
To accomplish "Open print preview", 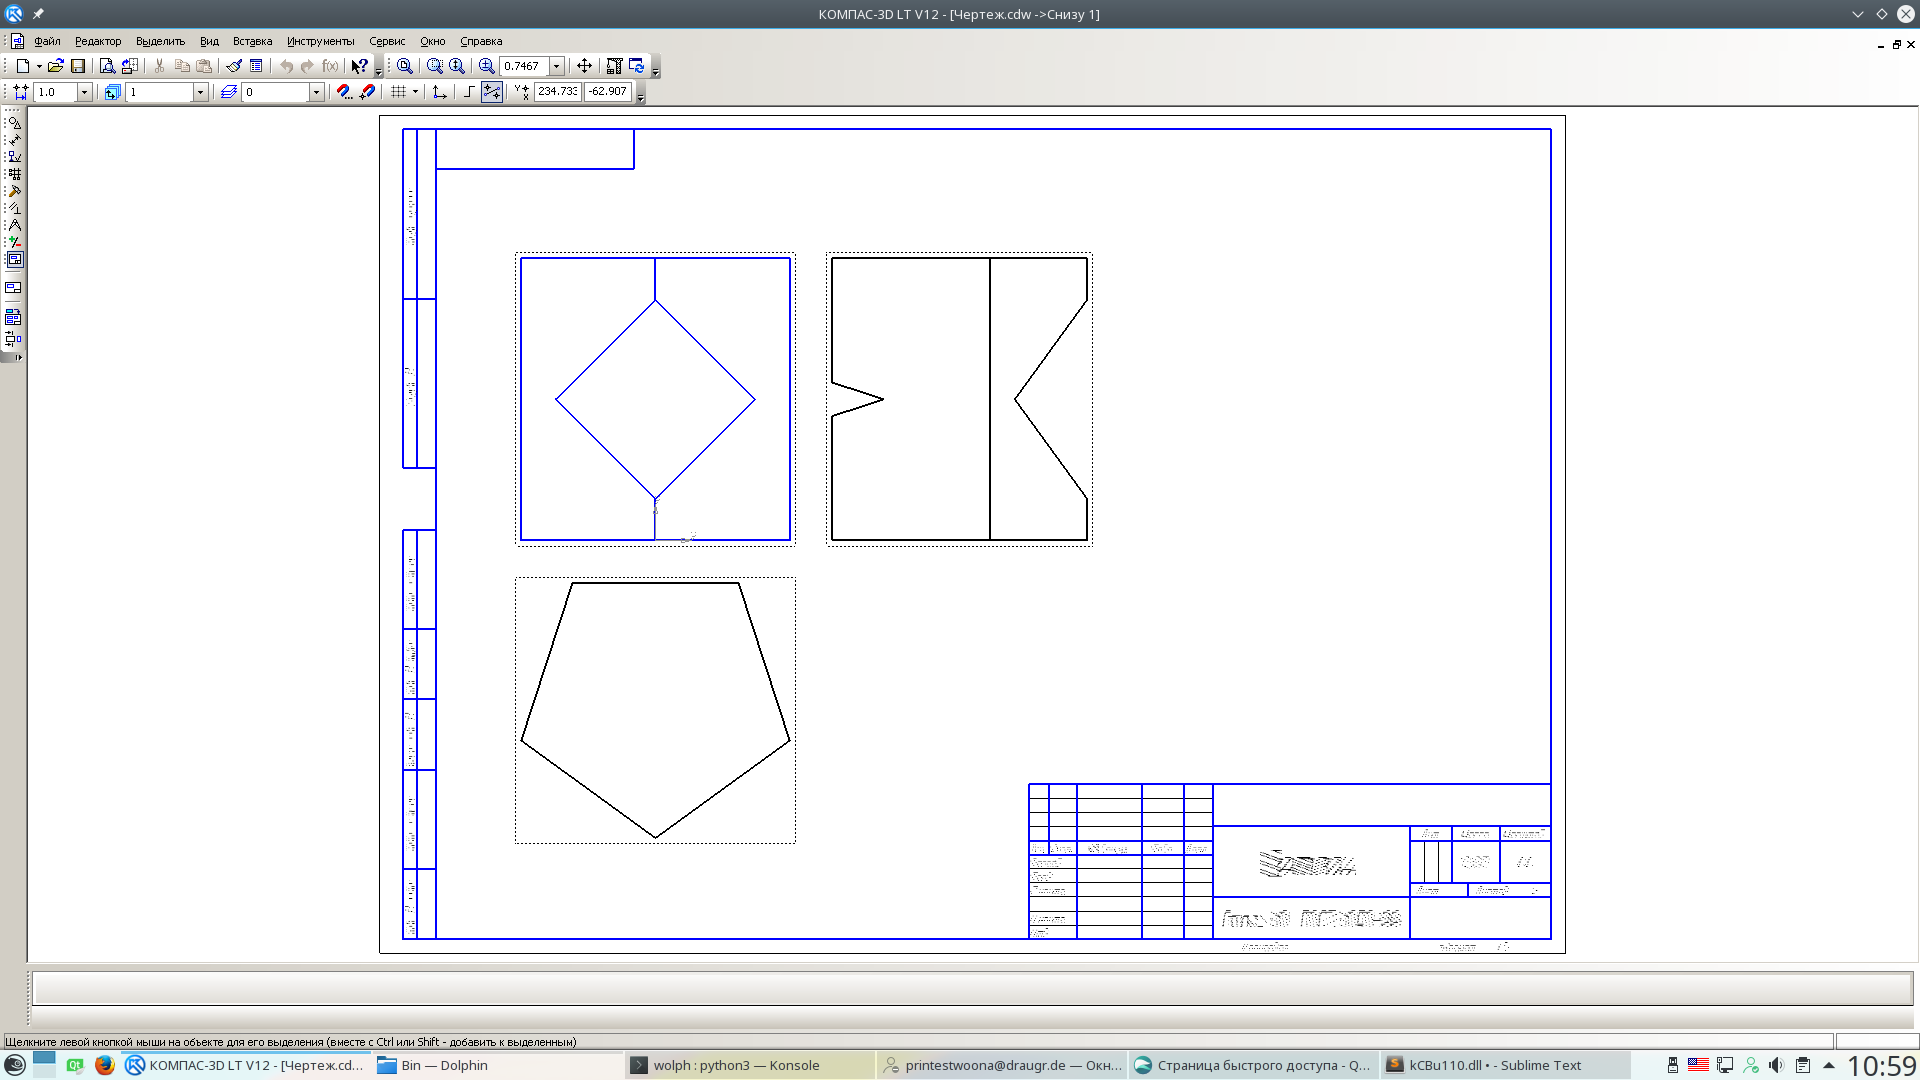I will point(107,66).
